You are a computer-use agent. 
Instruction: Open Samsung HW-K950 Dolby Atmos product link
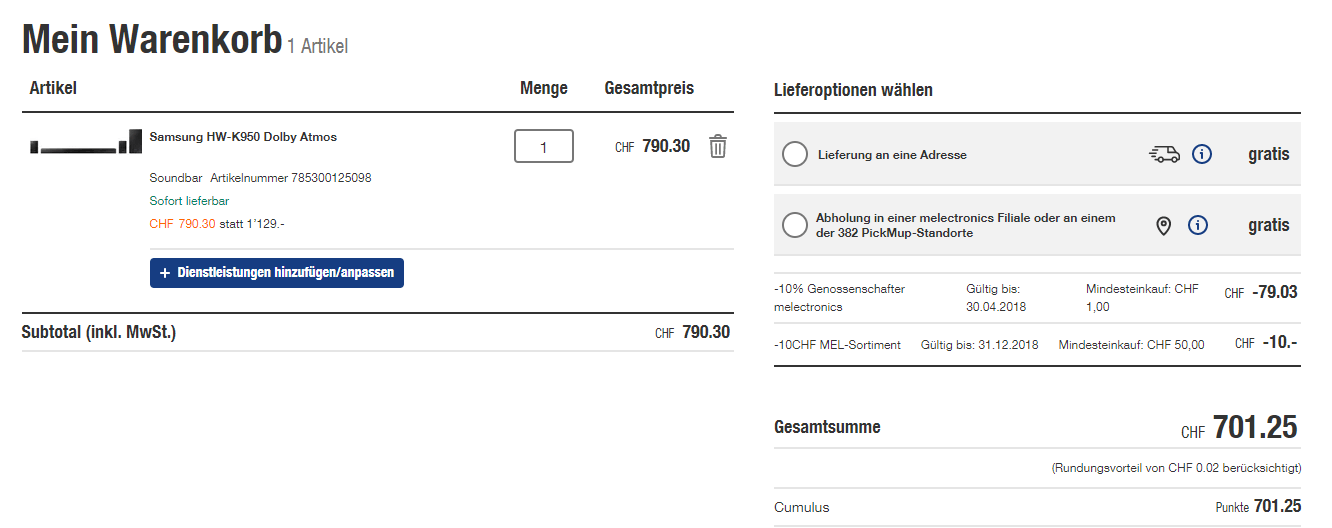point(243,137)
